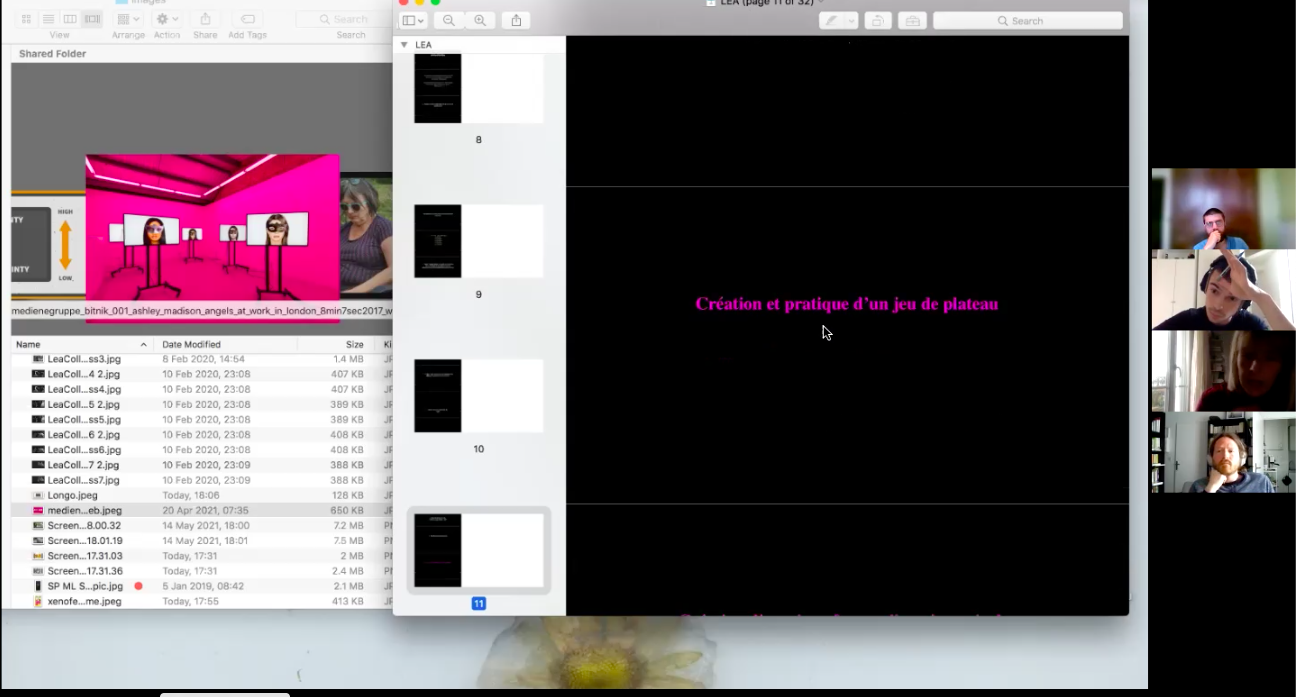Zoom out in the Preview window
The width and height of the screenshot is (1296, 697).
coord(449,20)
